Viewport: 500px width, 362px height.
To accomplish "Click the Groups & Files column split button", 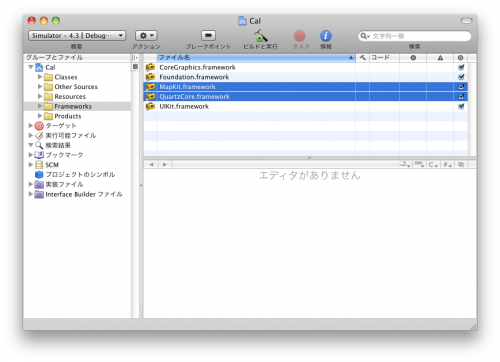I will (x=135, y=58).
